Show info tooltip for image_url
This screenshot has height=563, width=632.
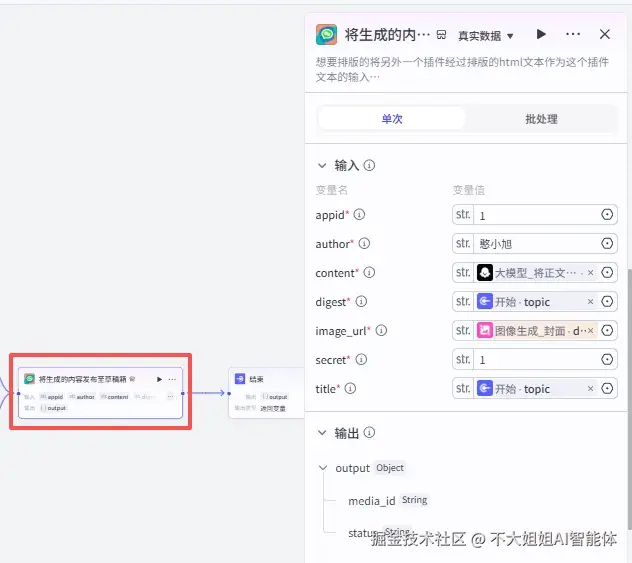coord(381,330)
